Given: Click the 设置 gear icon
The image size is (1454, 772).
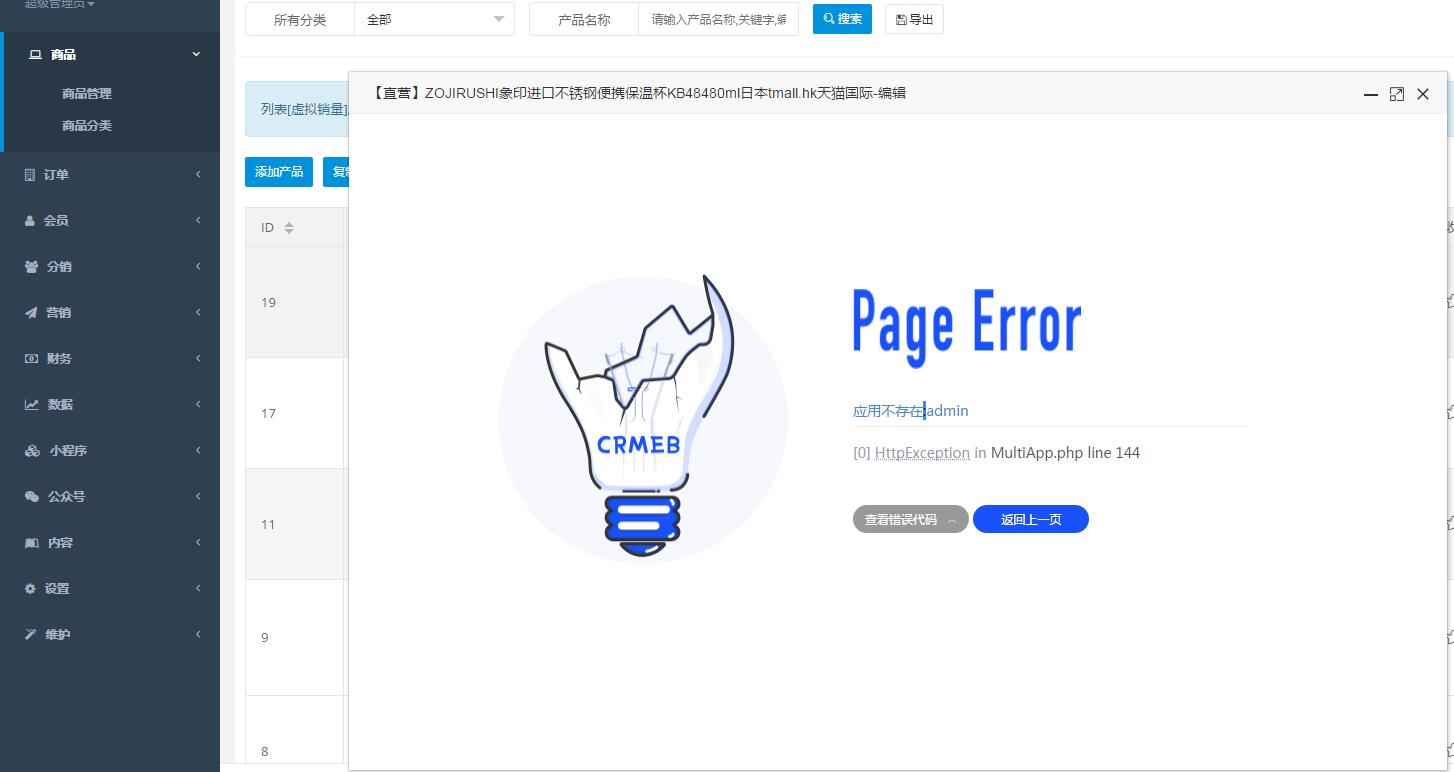Looking at the screenshot, I should click(30, 588).
